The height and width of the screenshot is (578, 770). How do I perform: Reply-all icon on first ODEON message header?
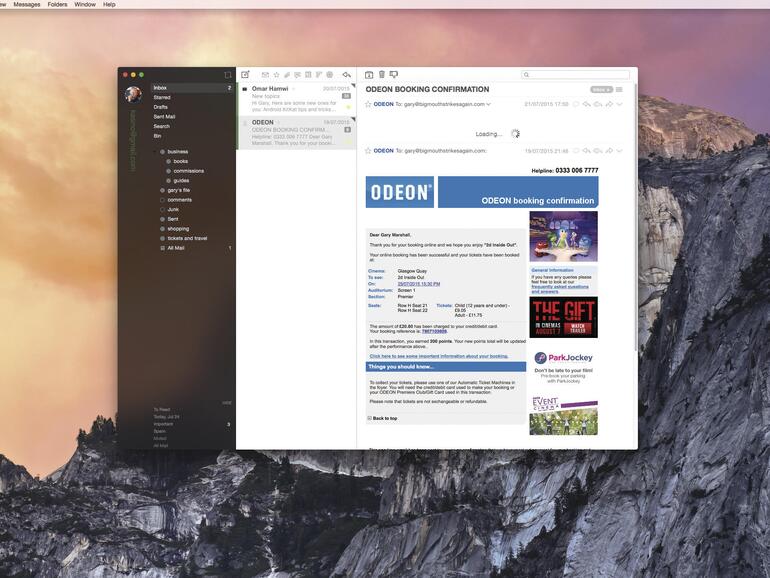tap(598, 104)
